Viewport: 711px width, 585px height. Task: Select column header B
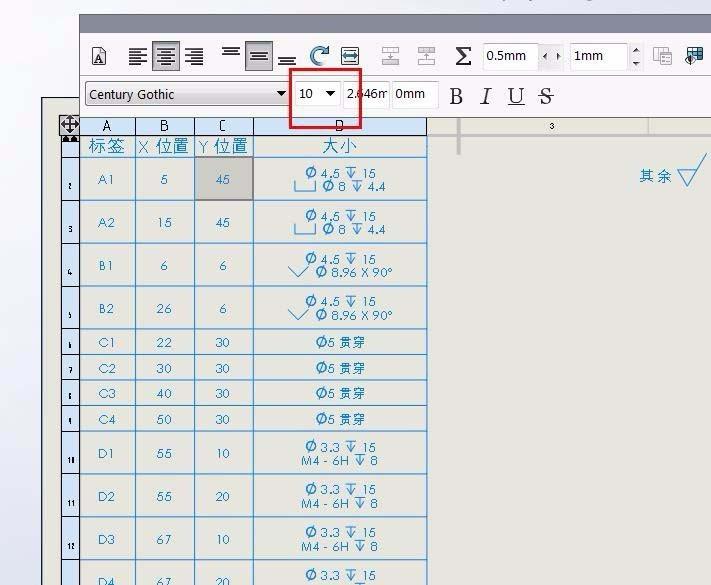pos(165,126)
